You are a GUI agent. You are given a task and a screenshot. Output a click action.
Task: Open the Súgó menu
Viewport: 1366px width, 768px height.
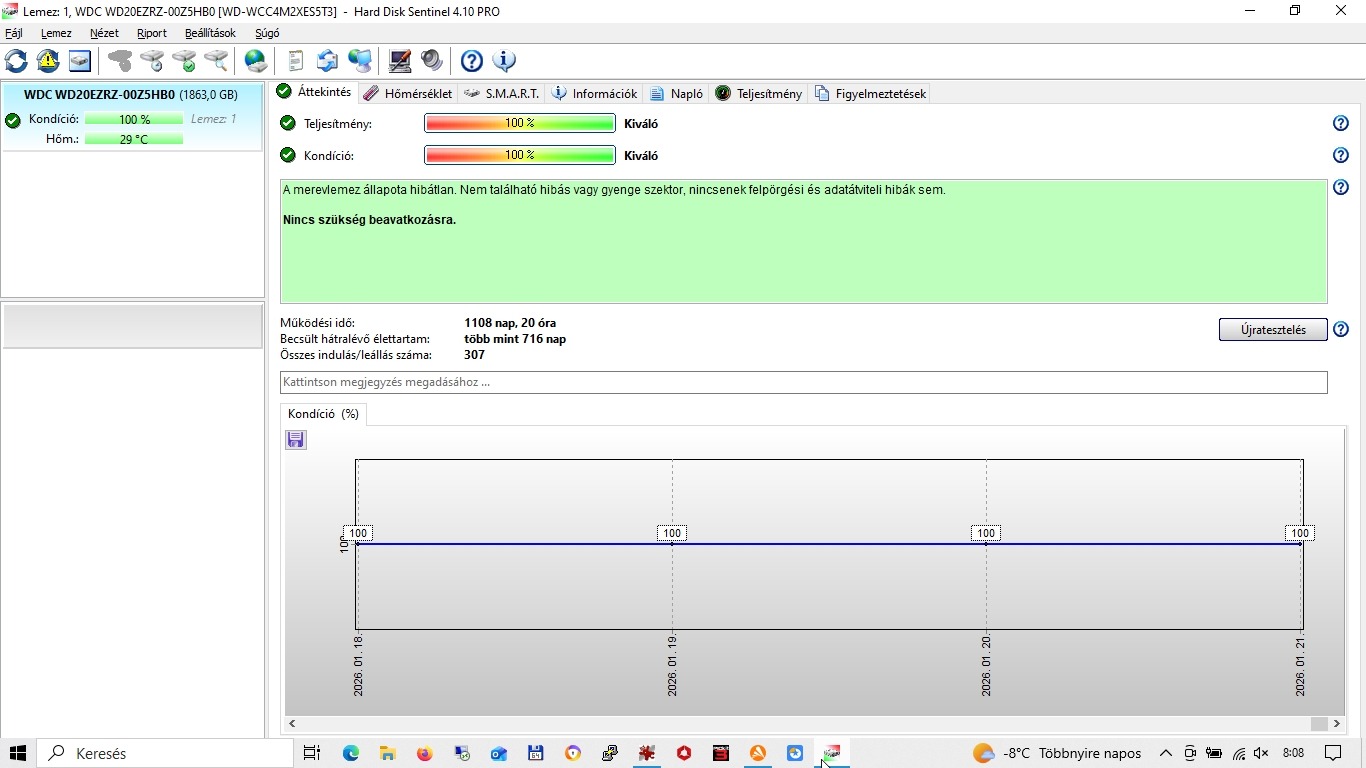[267, 33]
